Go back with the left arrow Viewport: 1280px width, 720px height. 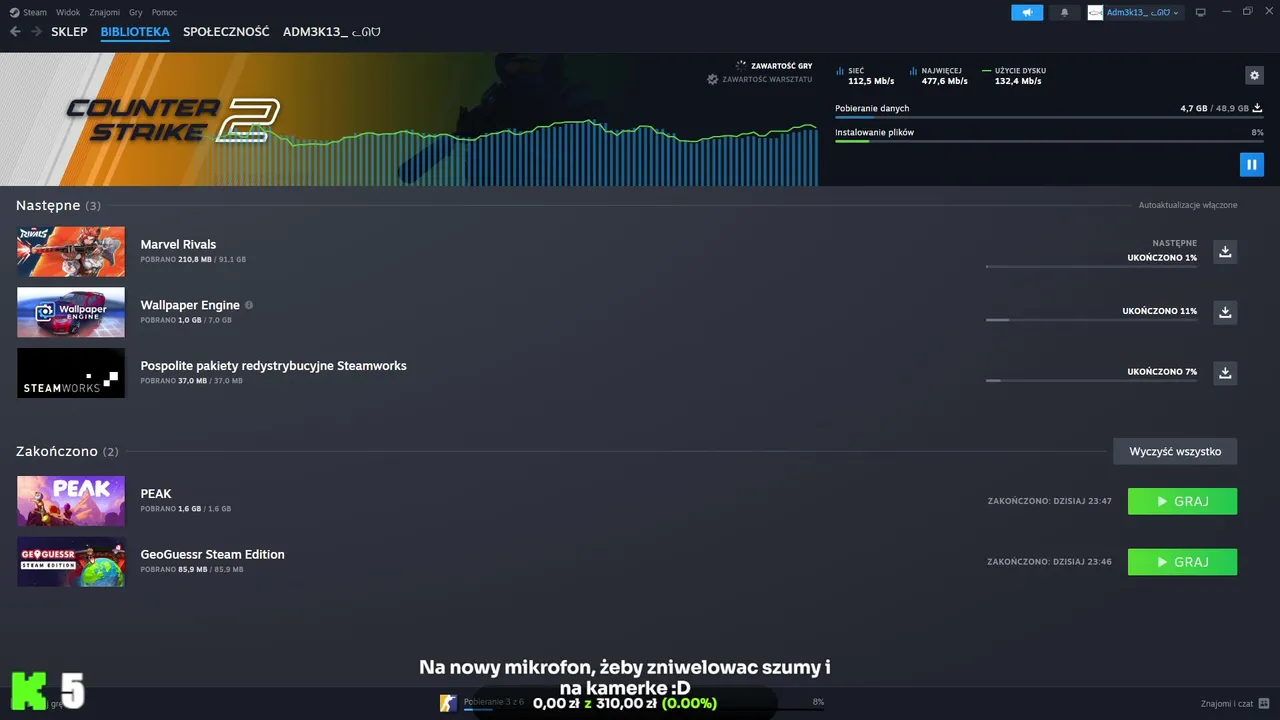point(15,32)
